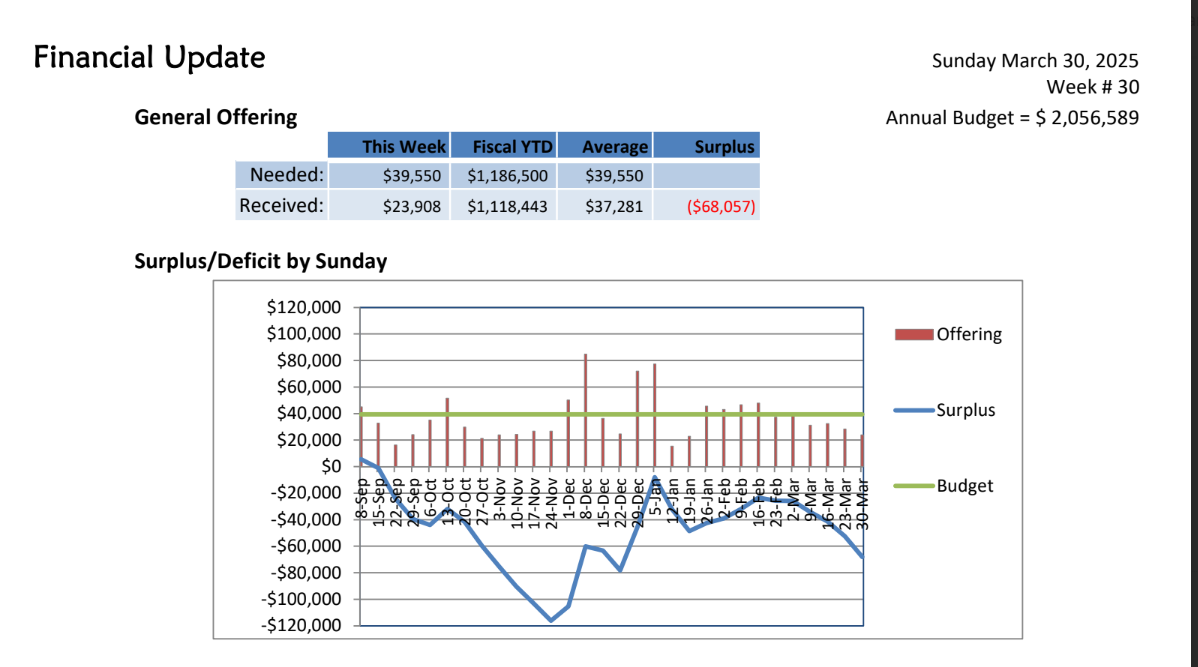This screenshot has height=667, width=1198.
Task: Select the Surplus column header in table
Action: 724,146
